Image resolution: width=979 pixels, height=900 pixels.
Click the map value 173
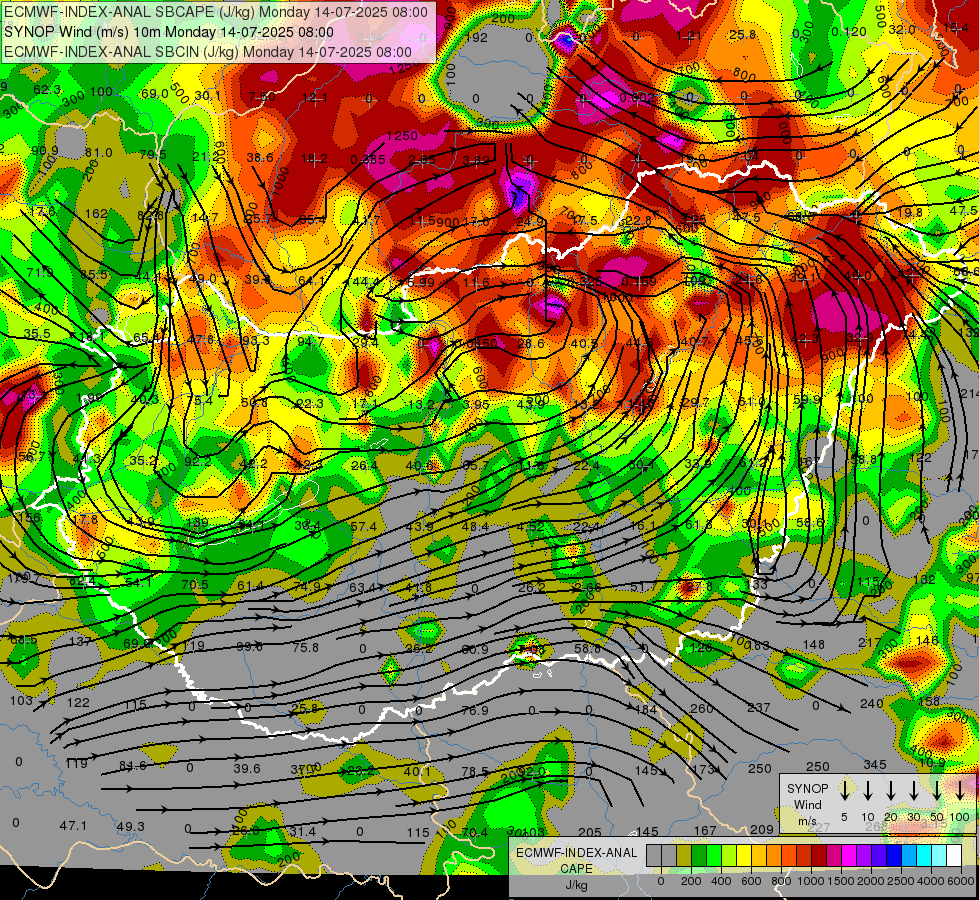click(704, 769)
